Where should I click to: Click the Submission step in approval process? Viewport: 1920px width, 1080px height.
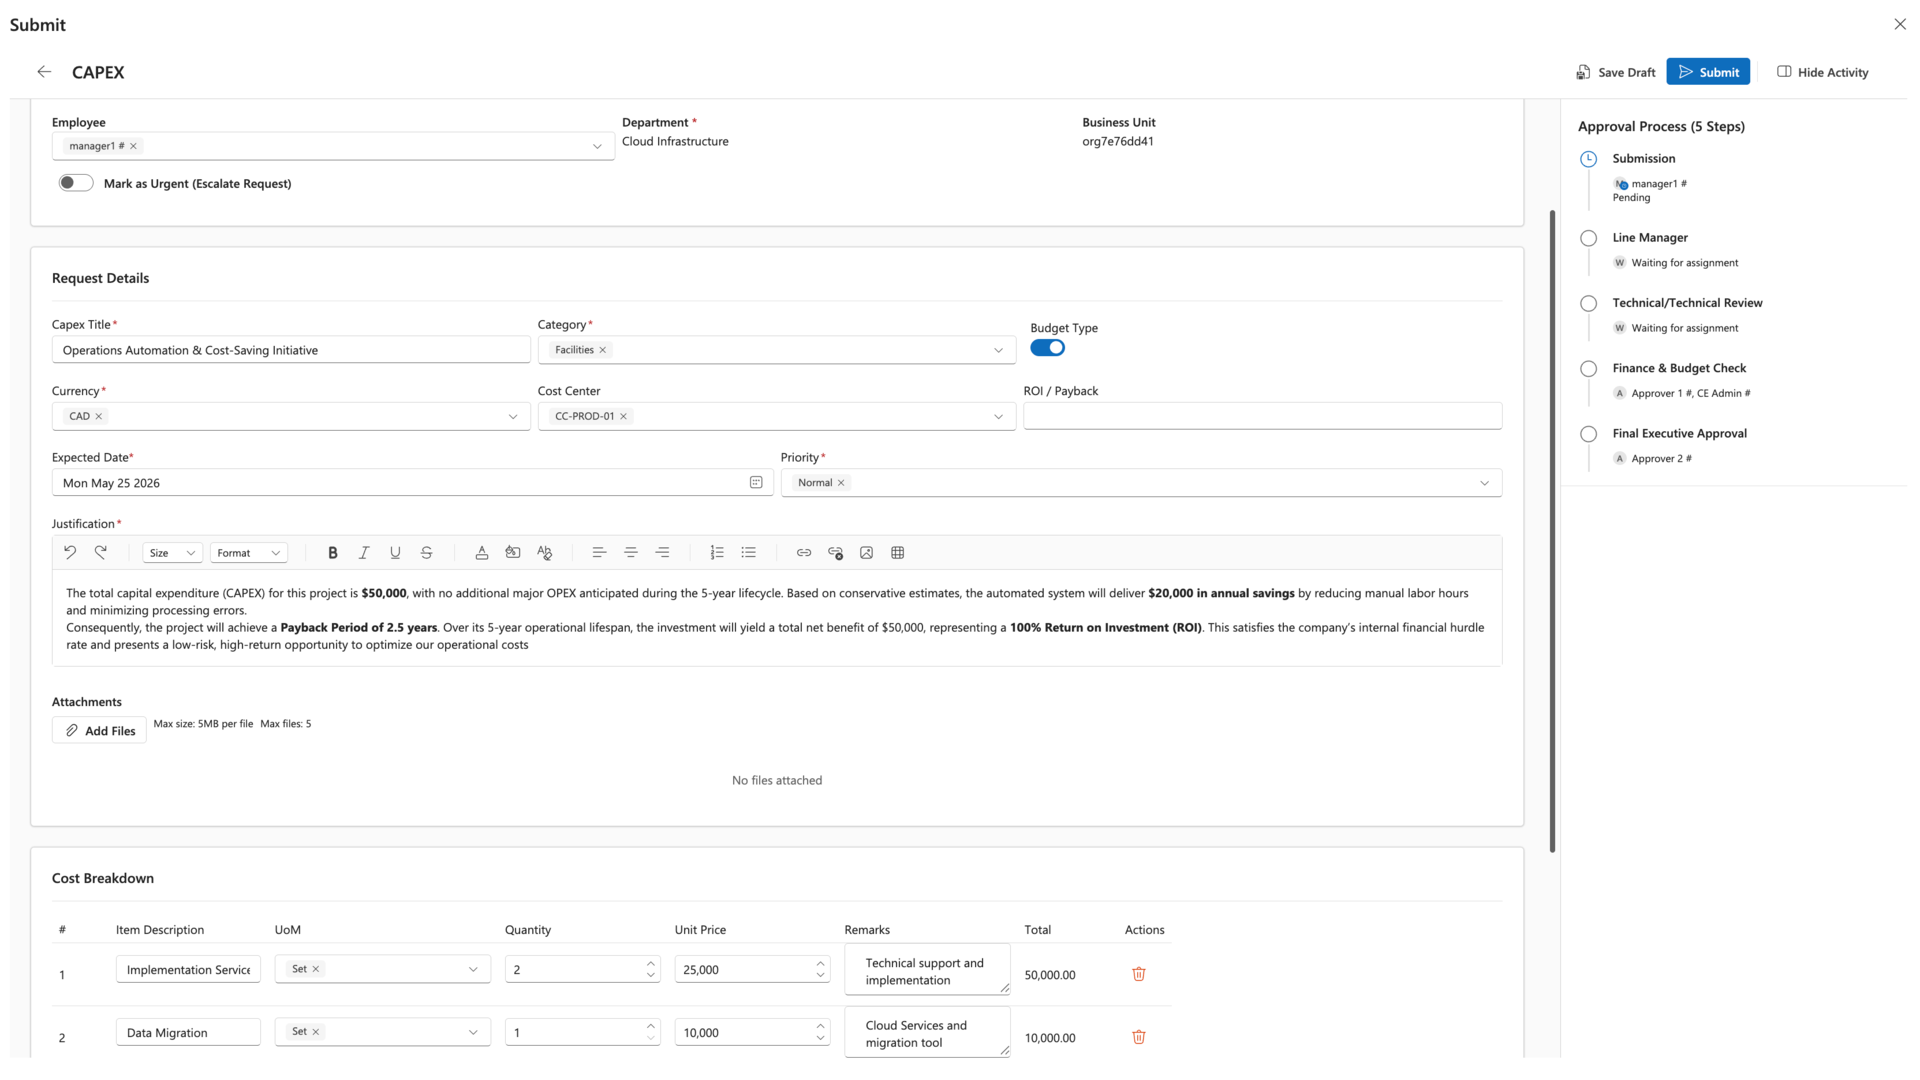pos(1643,158)
